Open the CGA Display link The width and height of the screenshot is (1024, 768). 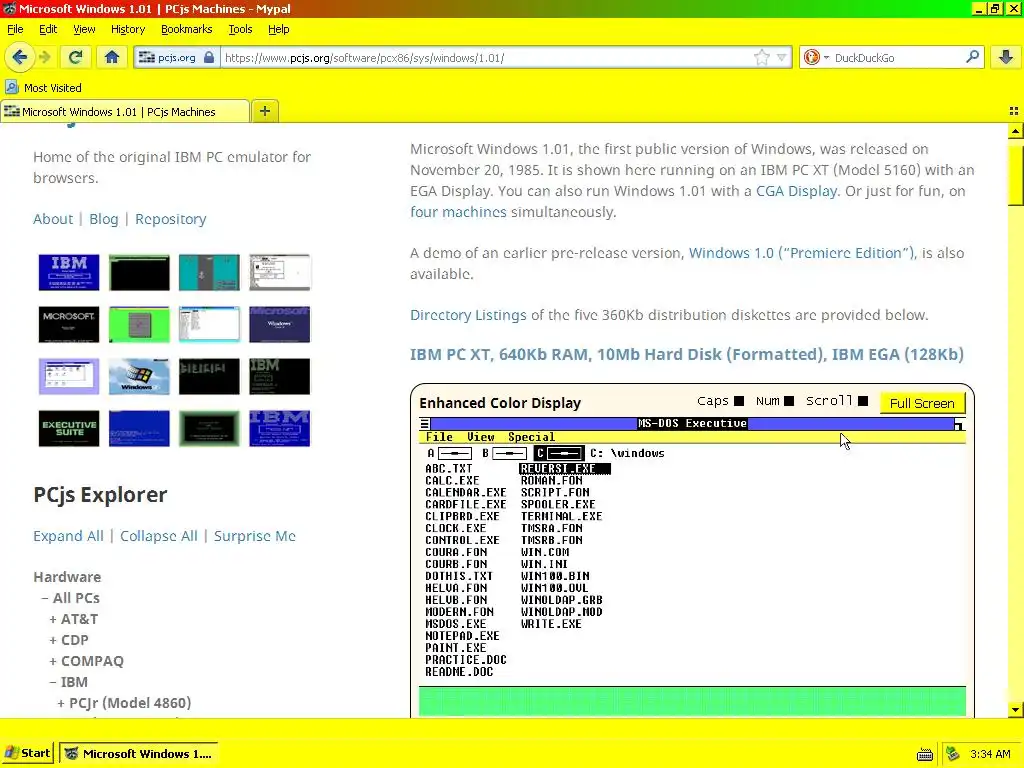[x=796, y=191]
